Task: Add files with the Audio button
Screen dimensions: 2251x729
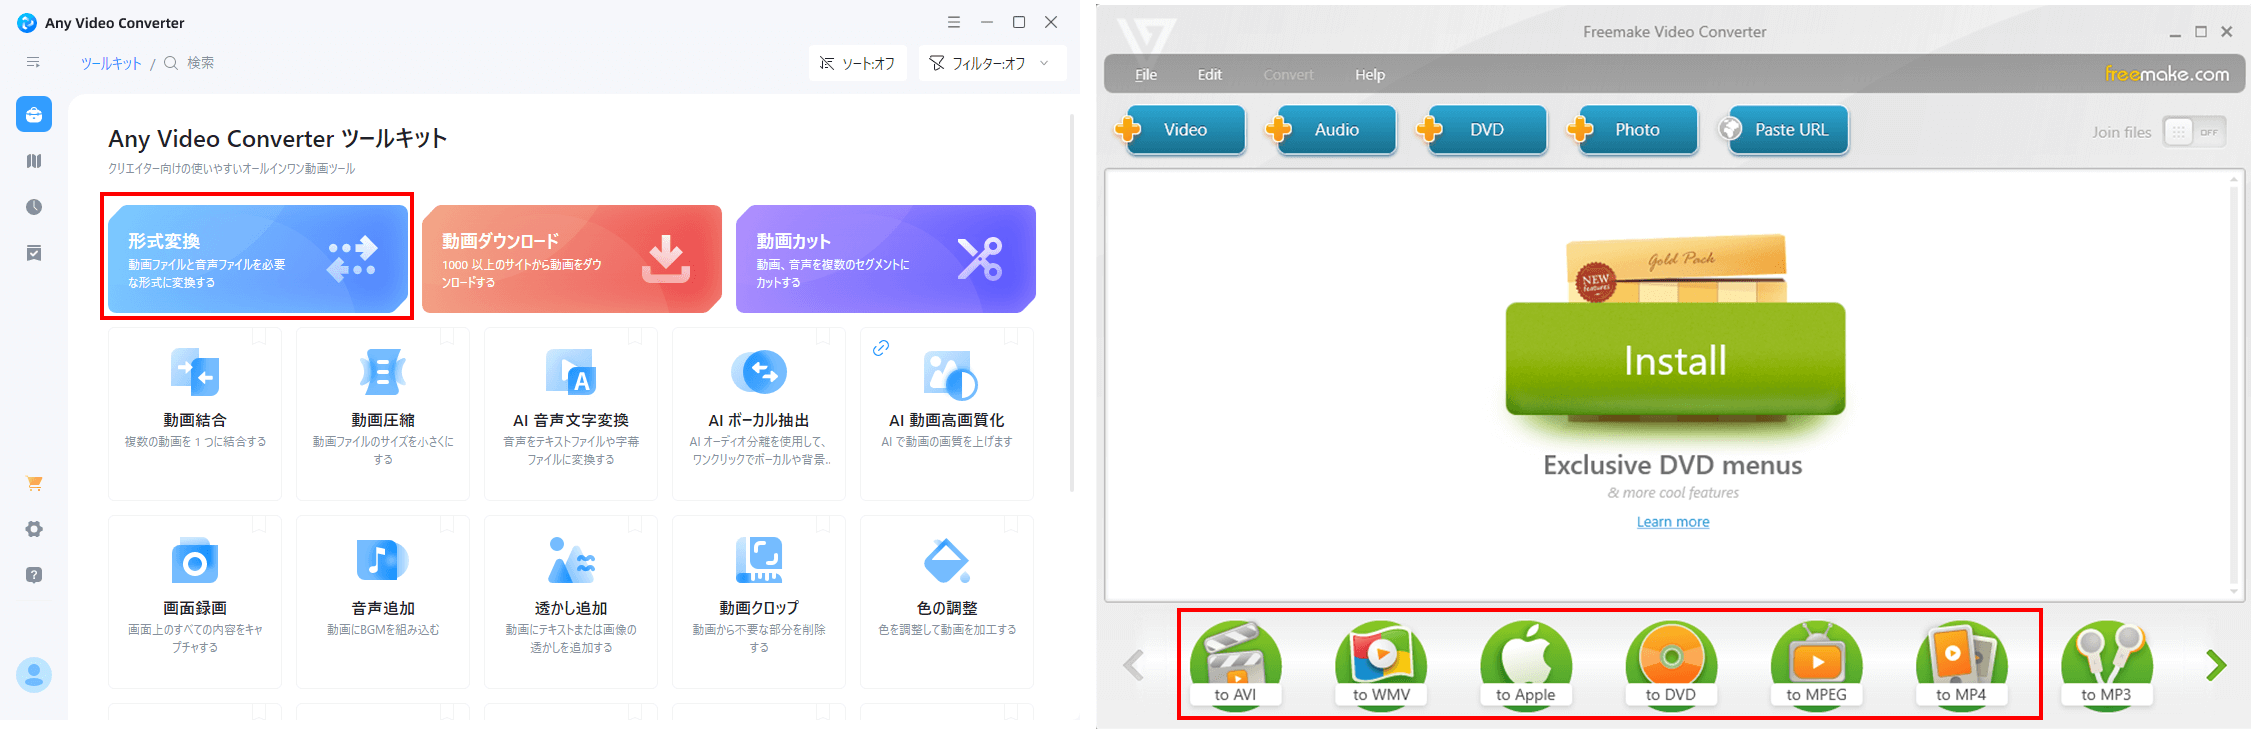Action: tap(1331, 130)
